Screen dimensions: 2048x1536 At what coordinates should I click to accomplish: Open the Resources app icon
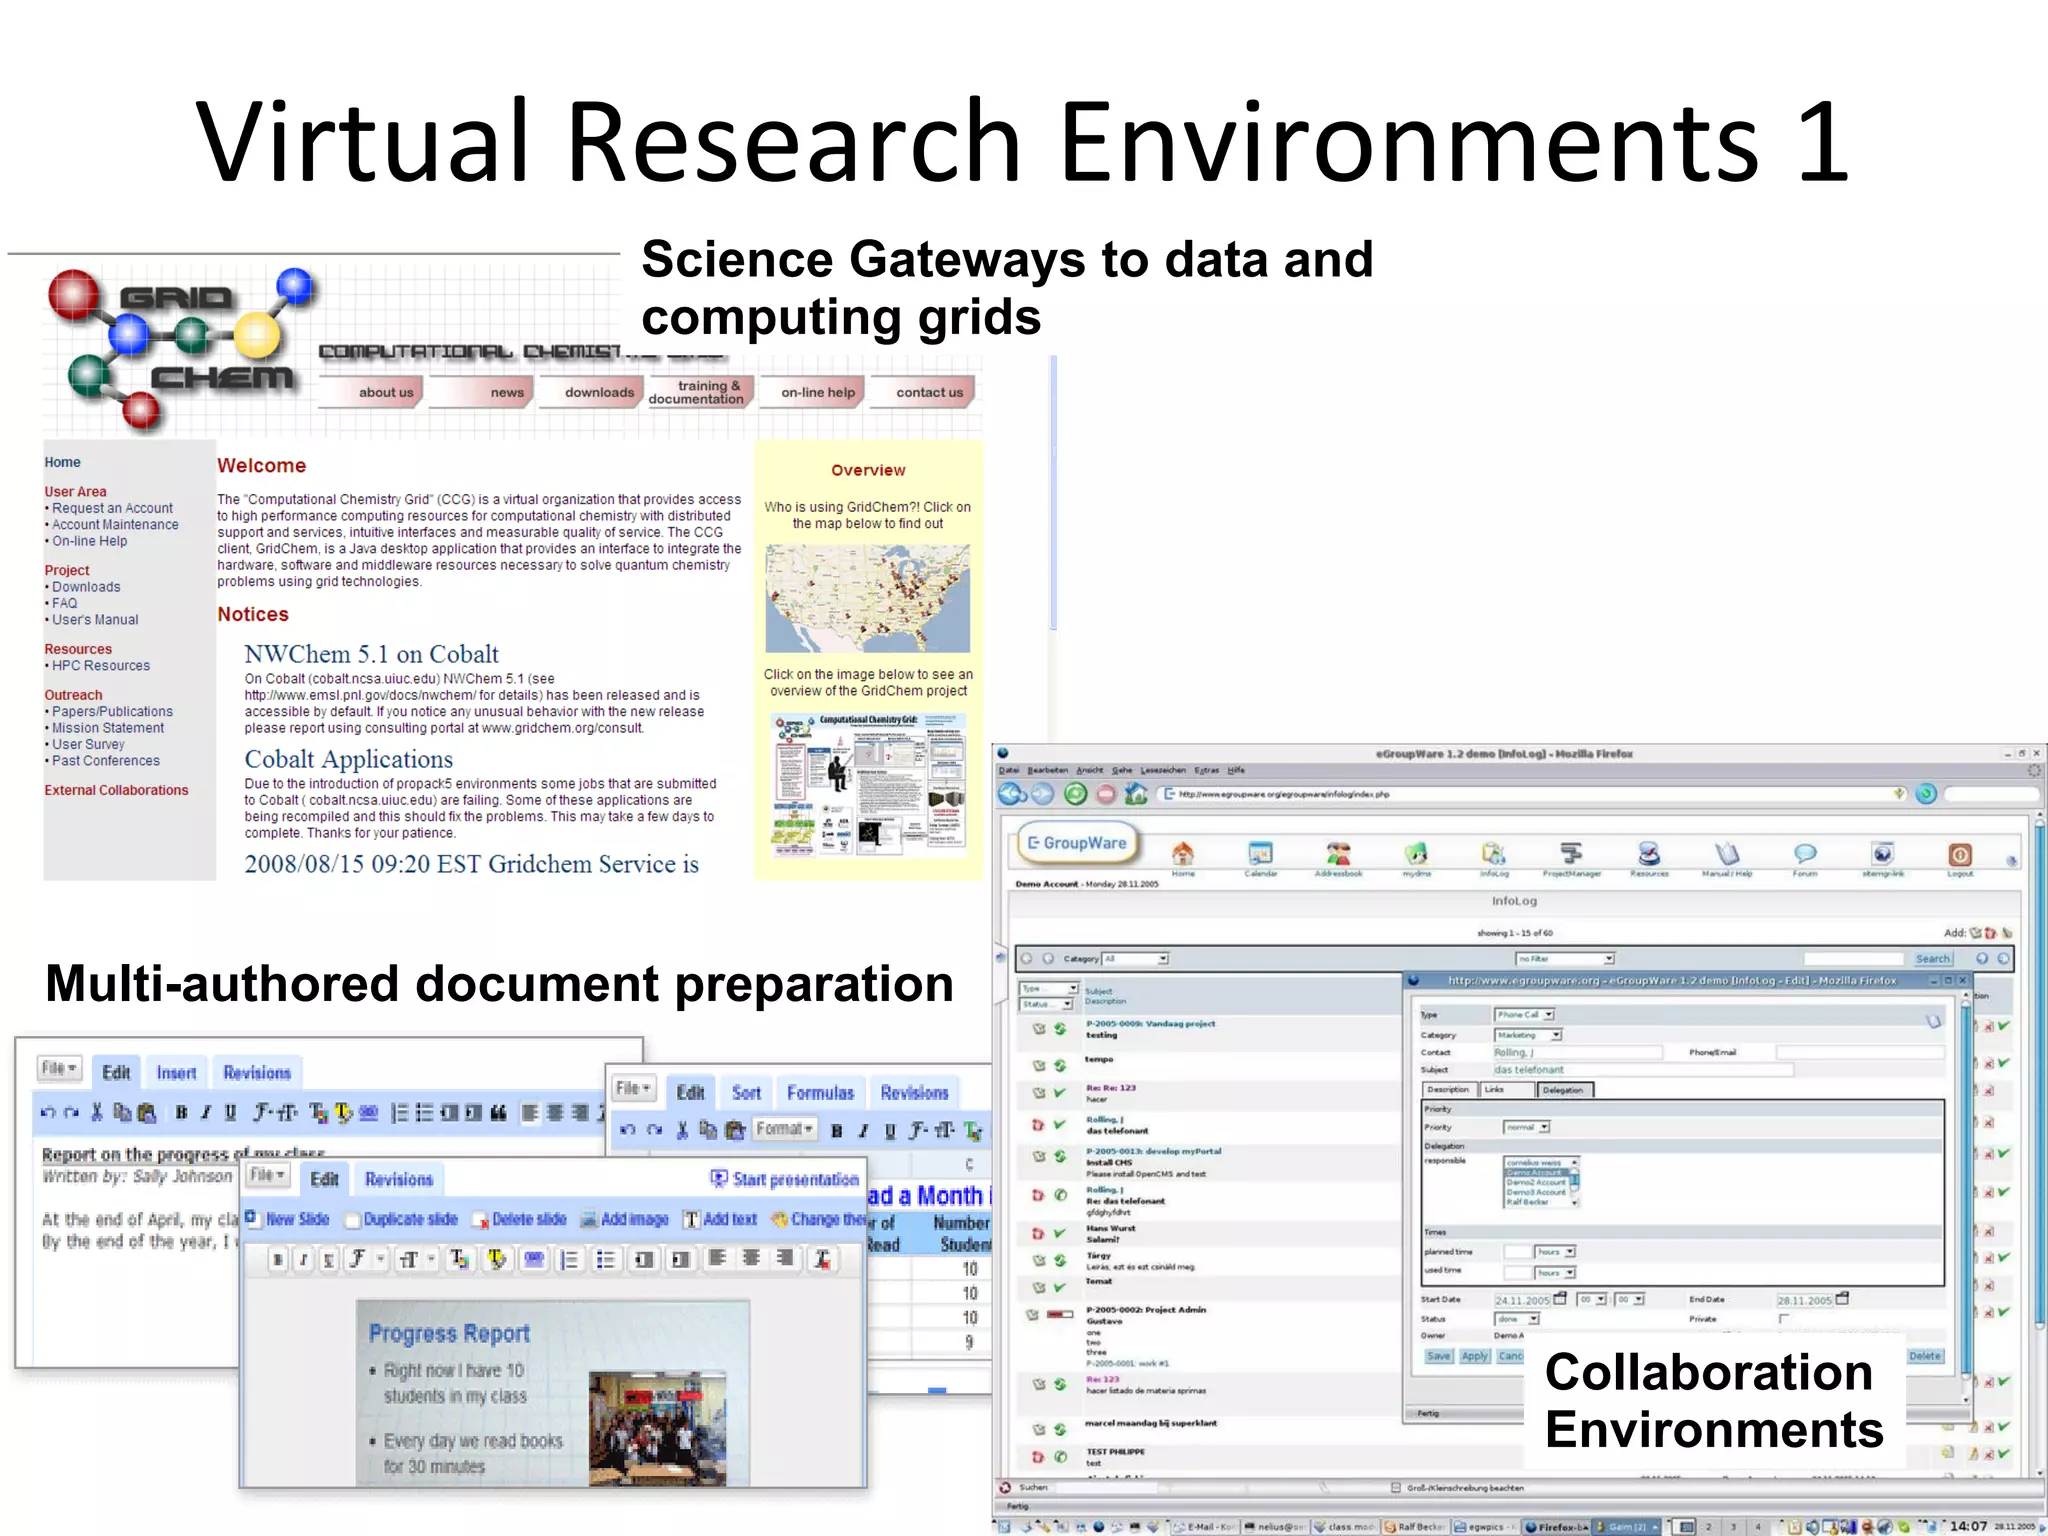click(1649, 853)
